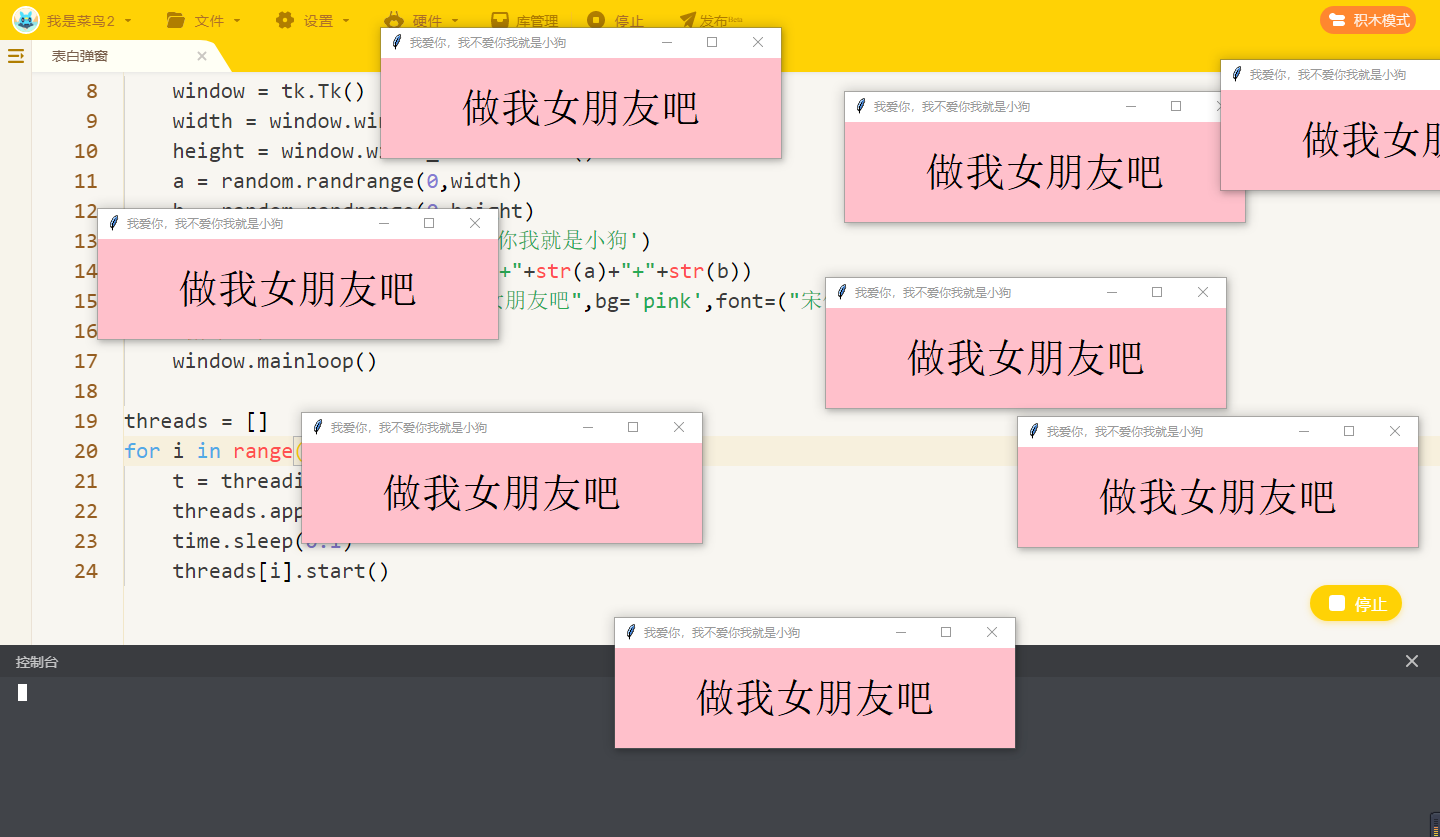The image size is (1440, 837).
Task: Close the popup just above the yellow 停止 button
Action: (x=1395, y=431)
